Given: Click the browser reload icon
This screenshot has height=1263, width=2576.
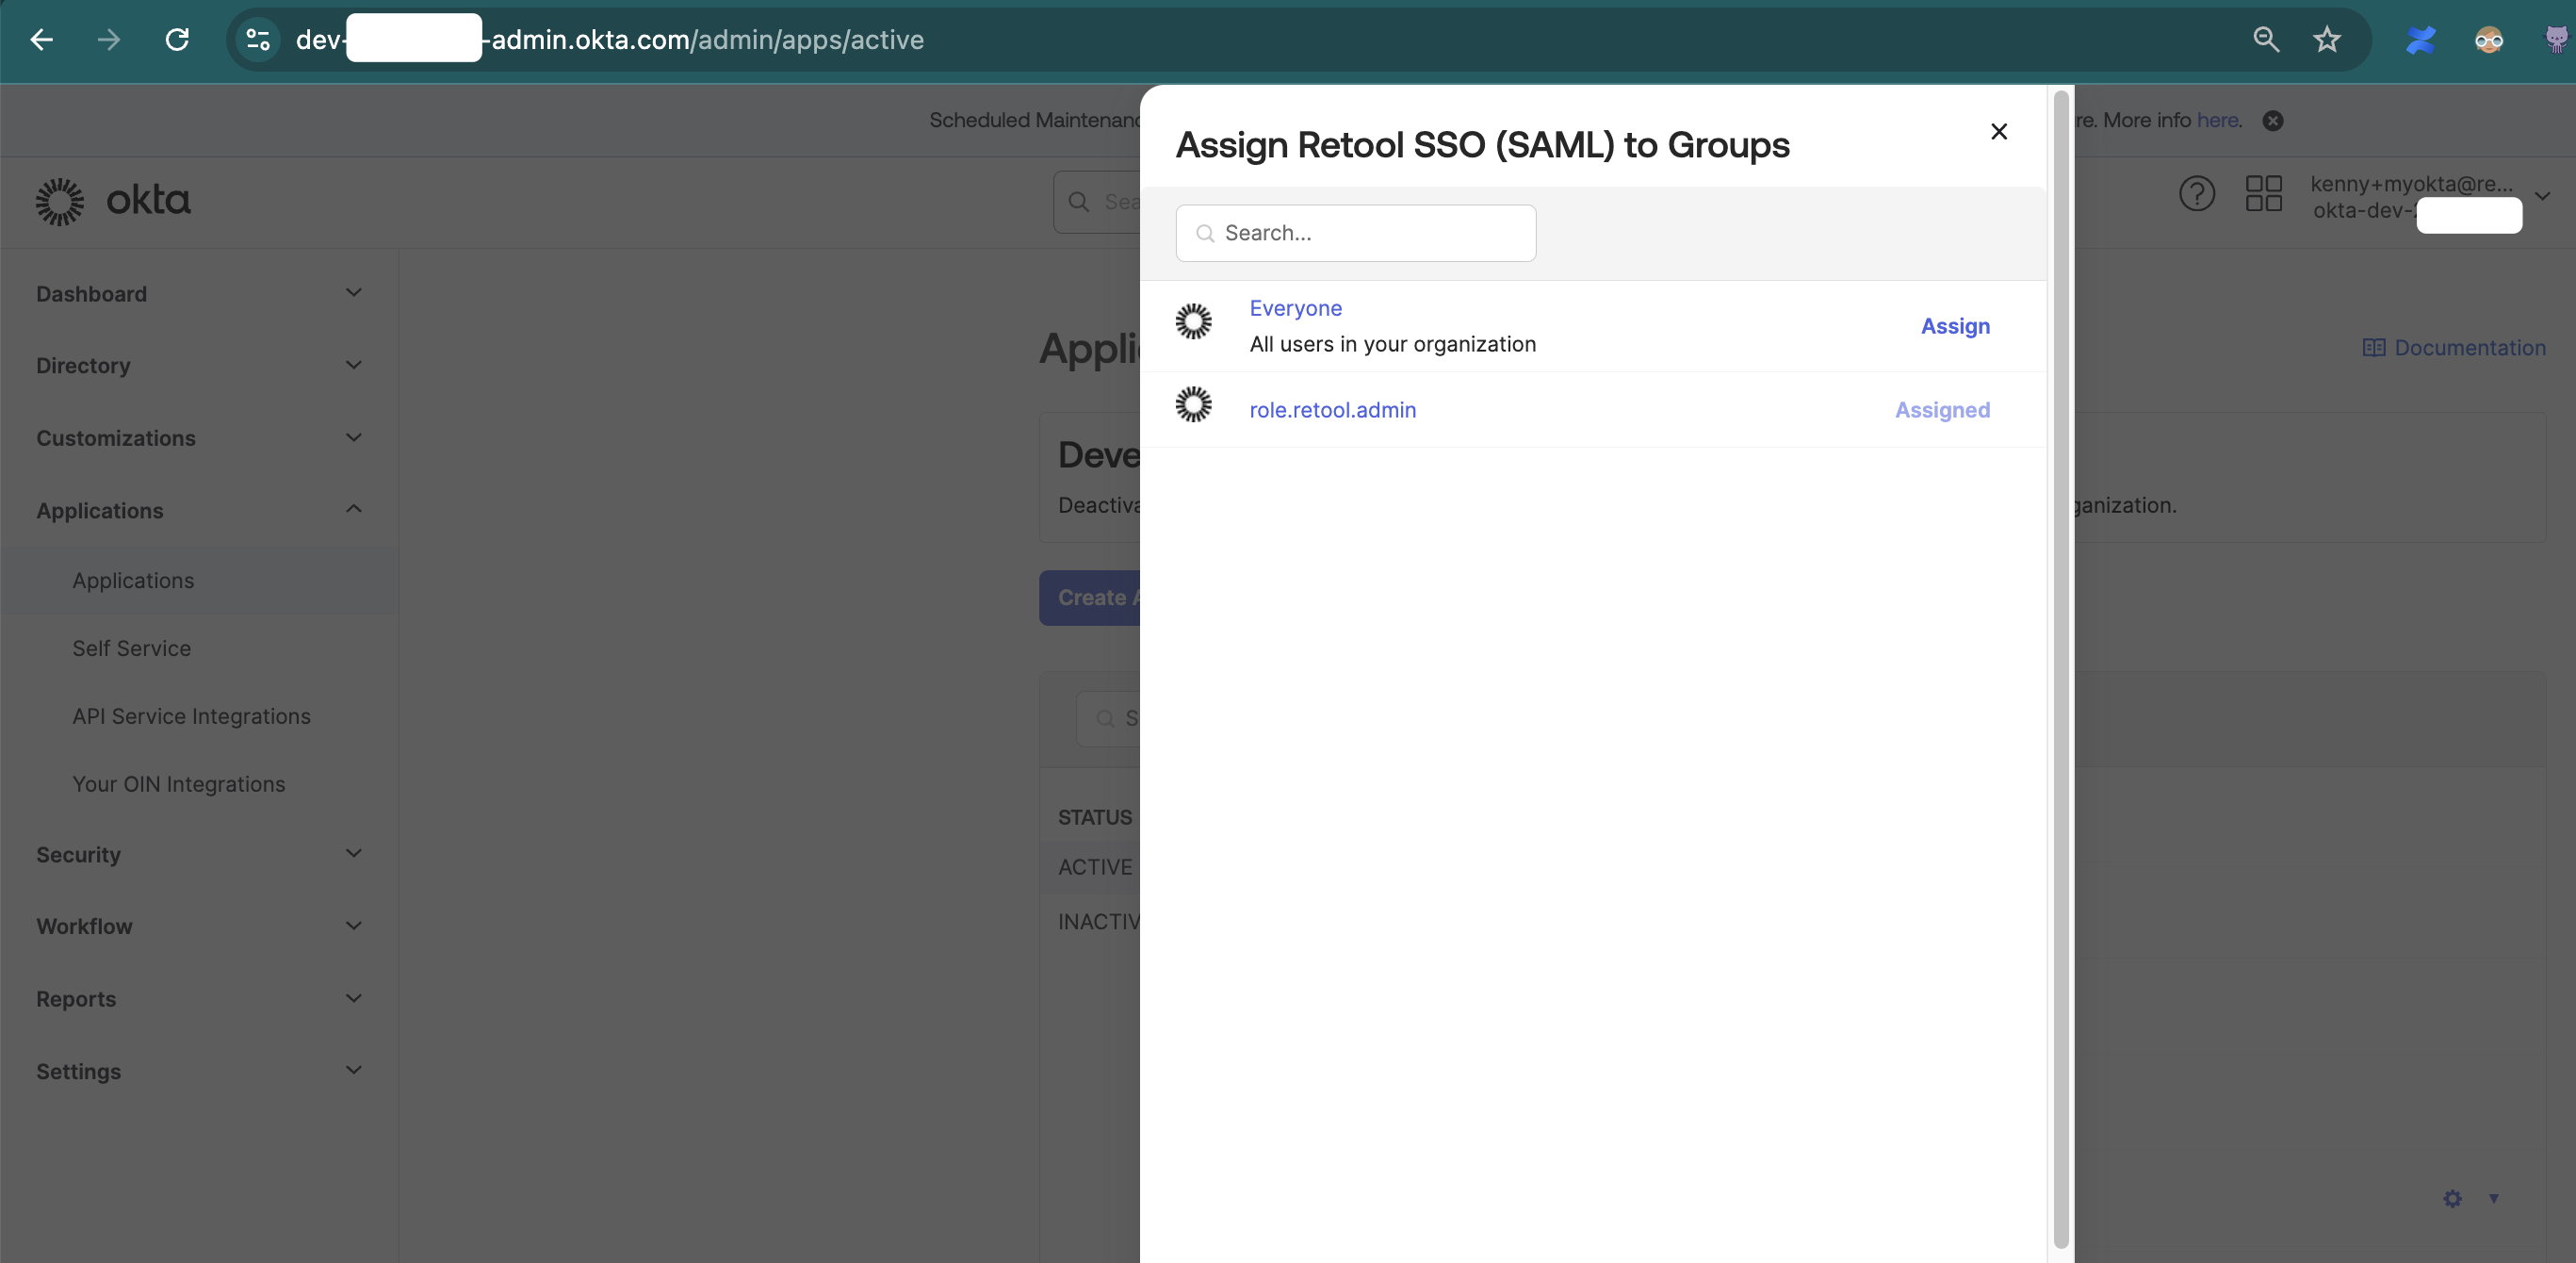Looking at the screenshot, I should pyautogui.click(x=177, y=40).
